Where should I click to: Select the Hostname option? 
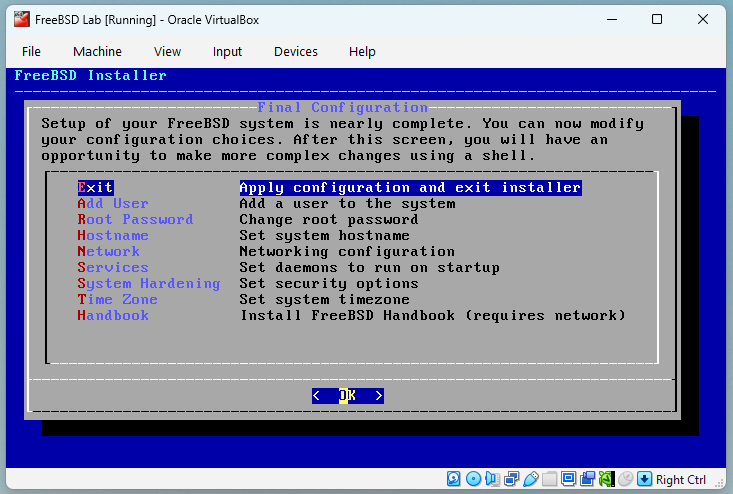coord(113,235)
